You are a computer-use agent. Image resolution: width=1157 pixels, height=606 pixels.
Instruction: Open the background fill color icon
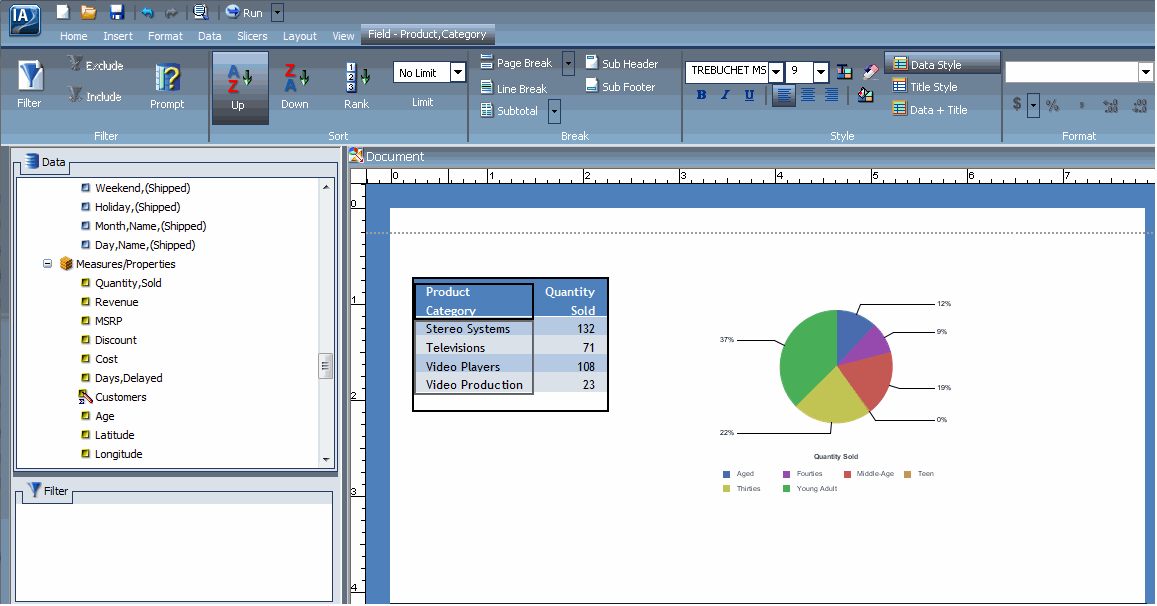[866, 94]
